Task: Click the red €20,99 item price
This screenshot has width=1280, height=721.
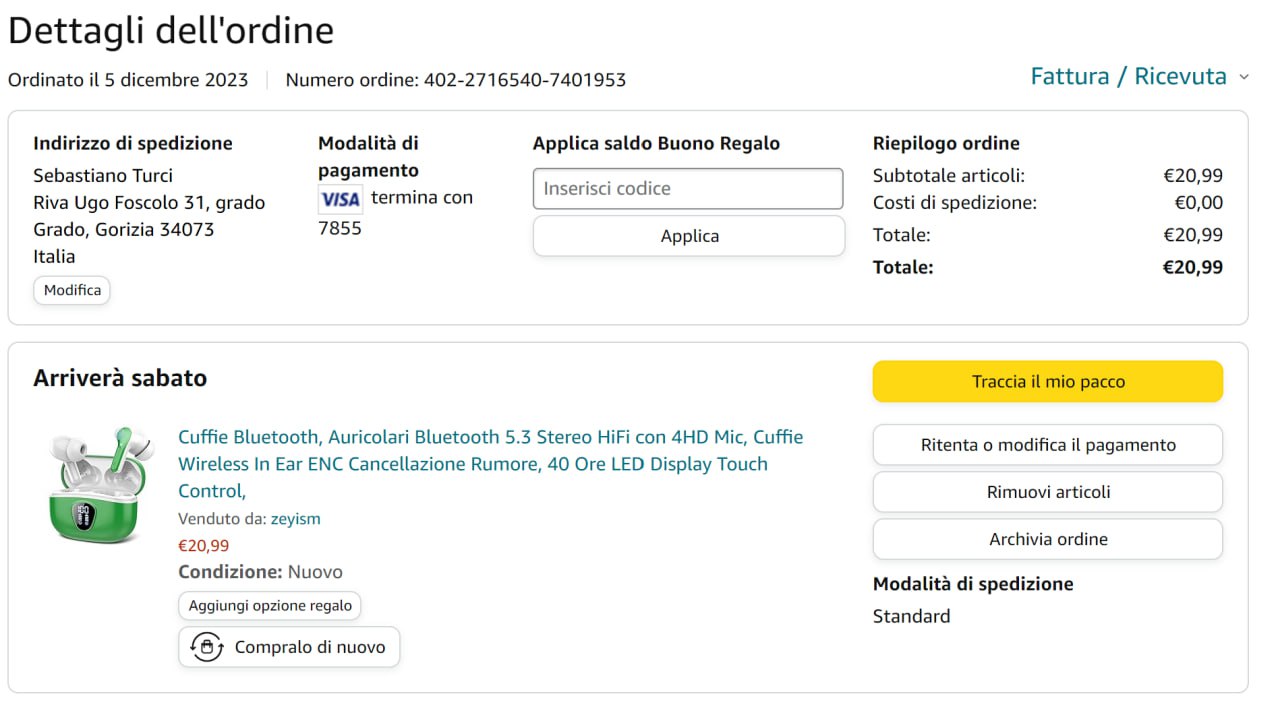Action: [x=203, y=546]
